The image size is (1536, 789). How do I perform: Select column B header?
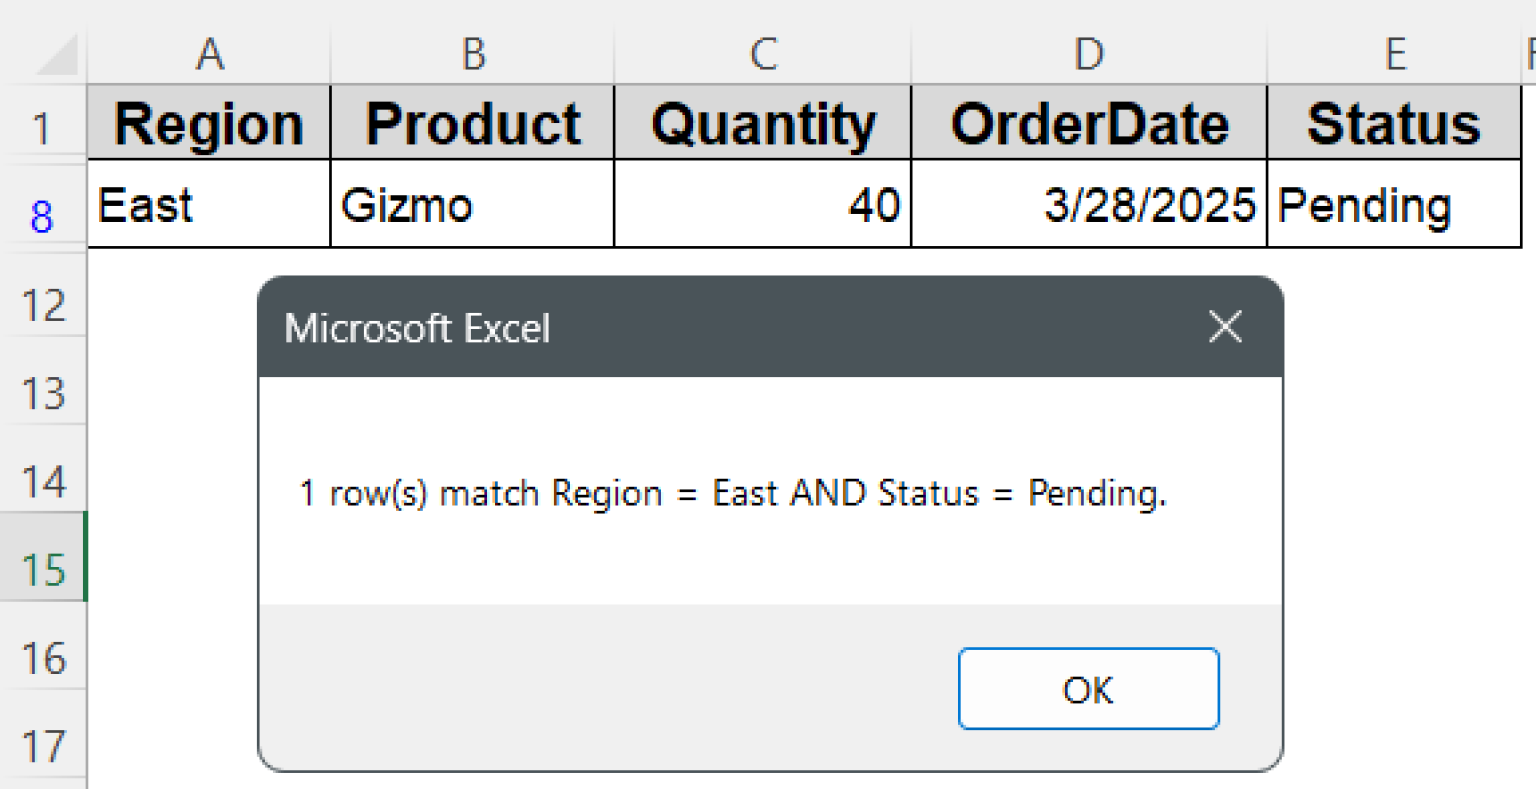point(472,55)
